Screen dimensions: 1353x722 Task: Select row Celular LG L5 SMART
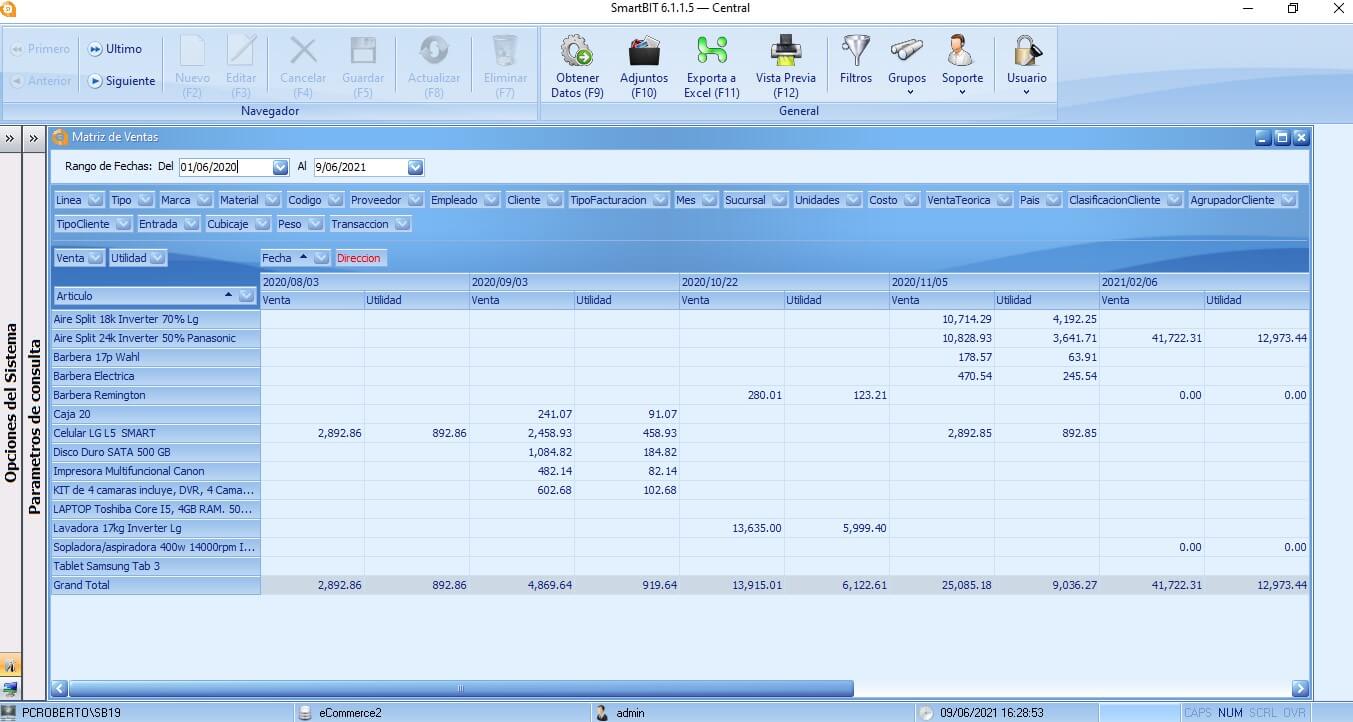pyautogui.click(x=156, y=433)
